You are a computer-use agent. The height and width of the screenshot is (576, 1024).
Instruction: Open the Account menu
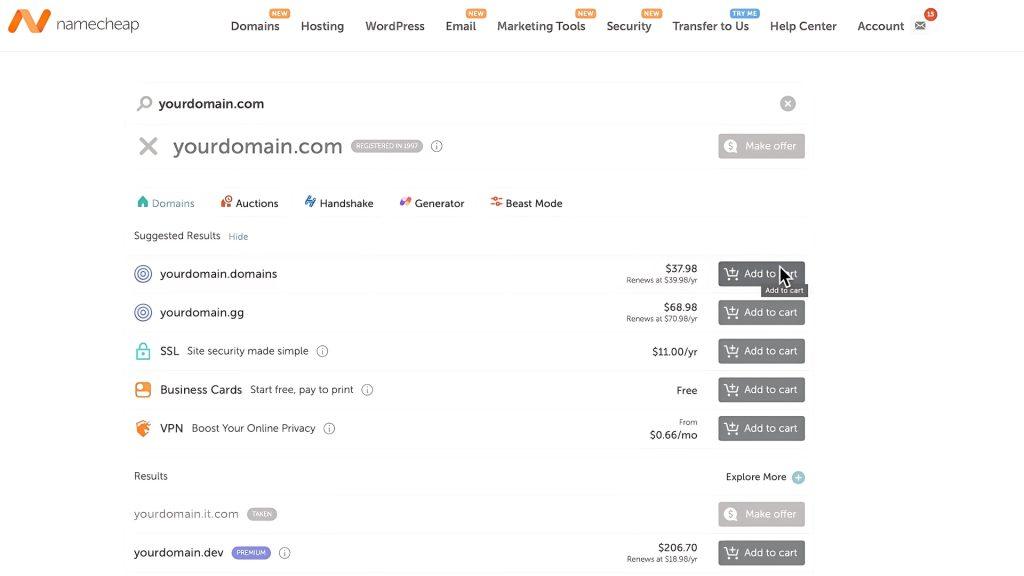[x=880, y=26]
